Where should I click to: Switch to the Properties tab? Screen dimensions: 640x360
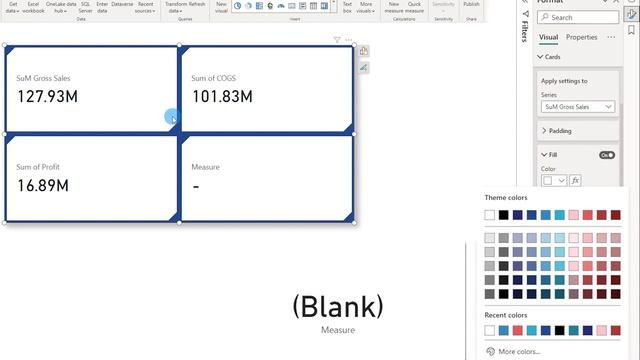point(581,37)
